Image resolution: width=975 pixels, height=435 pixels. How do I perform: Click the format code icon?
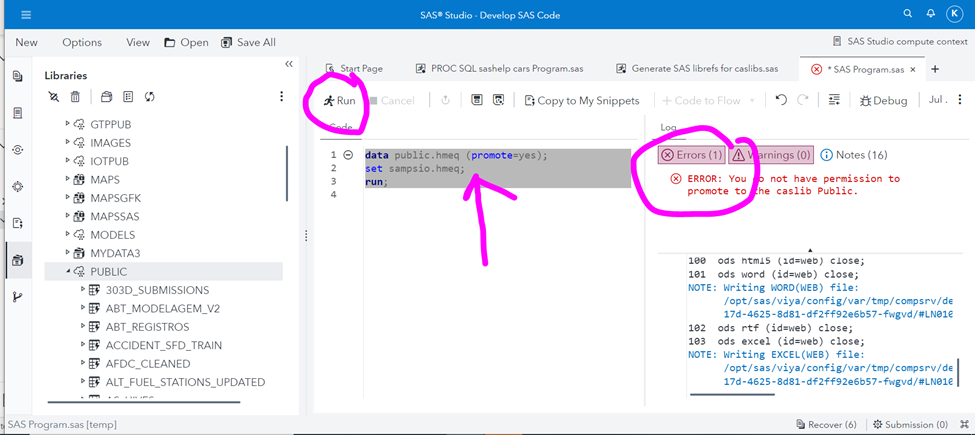(834, 100)
